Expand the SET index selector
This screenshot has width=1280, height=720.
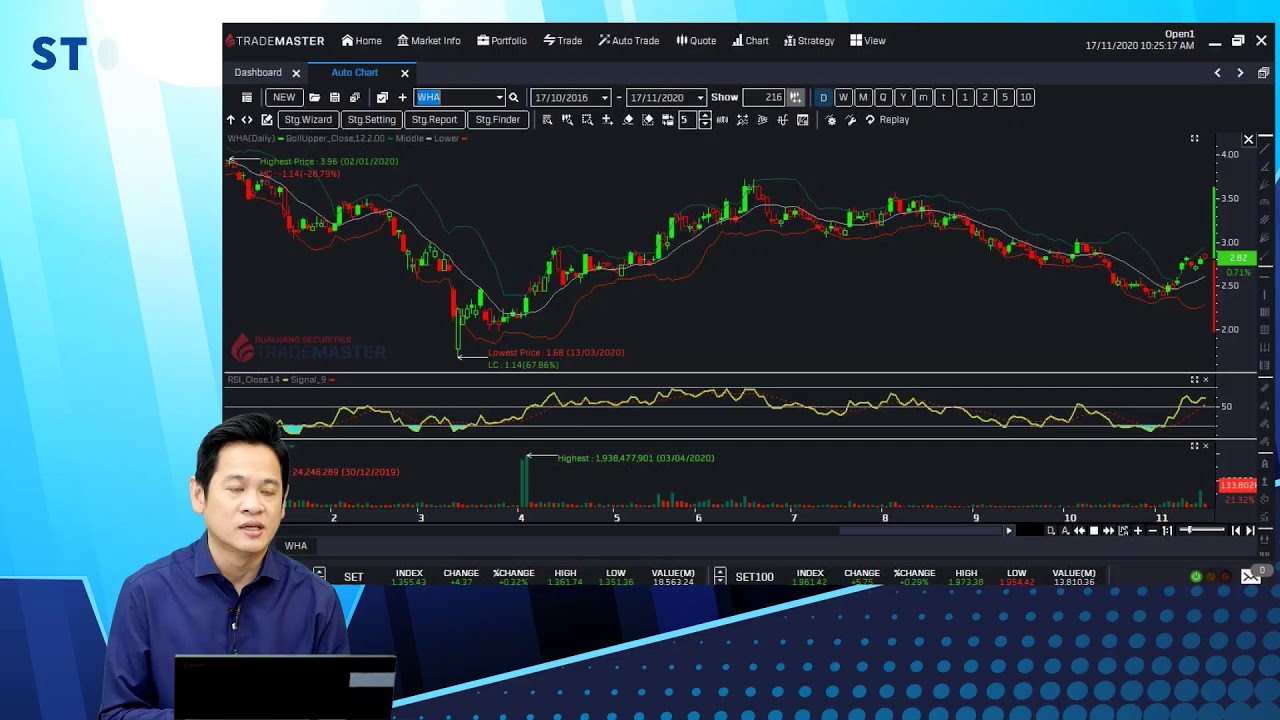[319, 575]
